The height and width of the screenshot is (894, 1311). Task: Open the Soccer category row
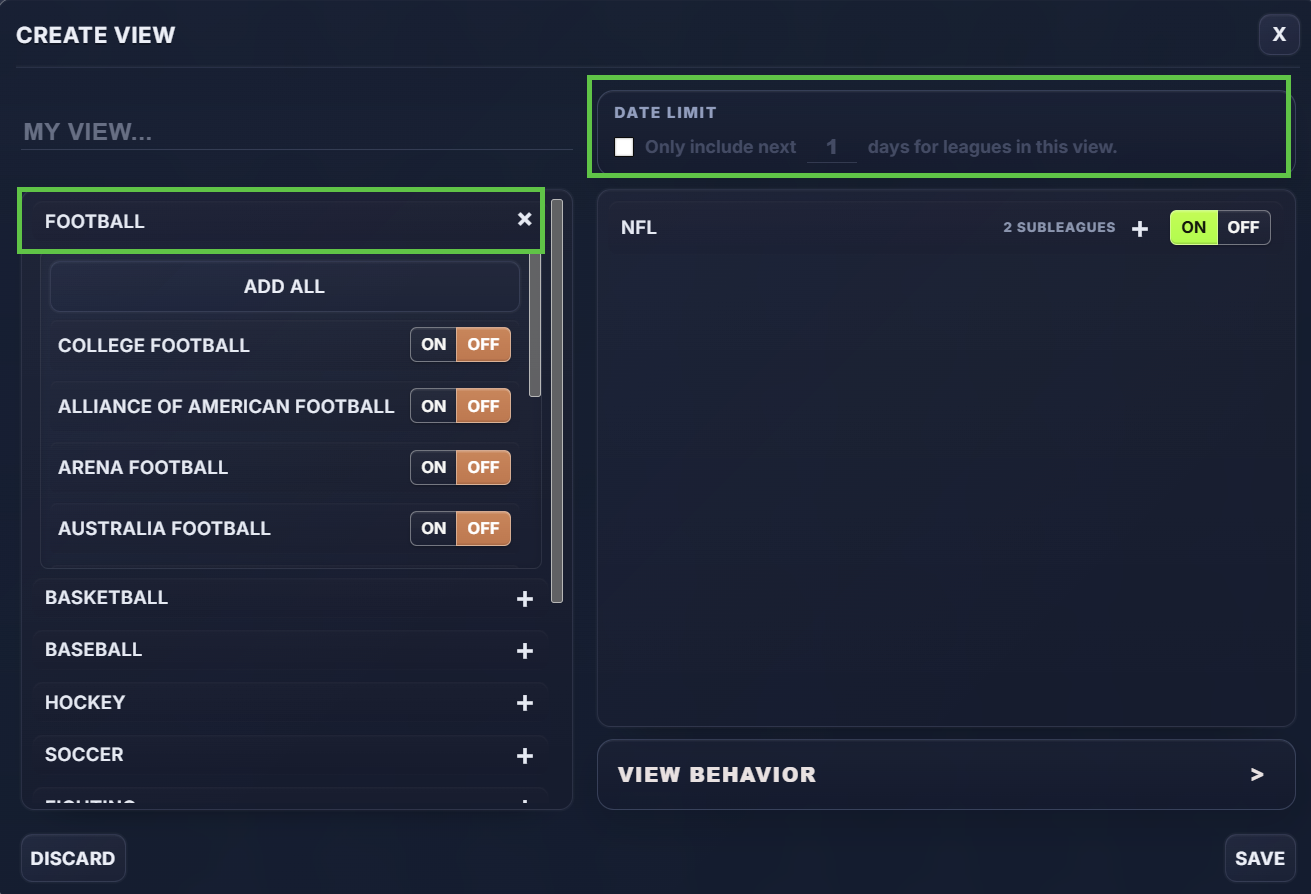click(290, 755)
